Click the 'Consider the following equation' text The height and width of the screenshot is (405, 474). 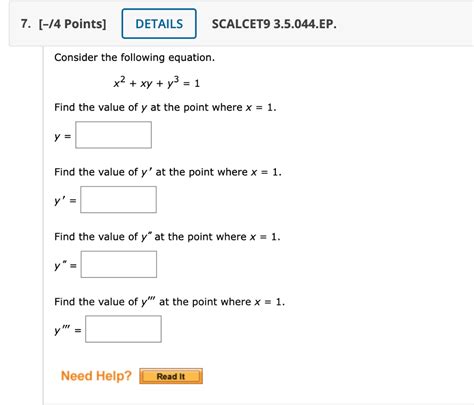tap(134, 58)
